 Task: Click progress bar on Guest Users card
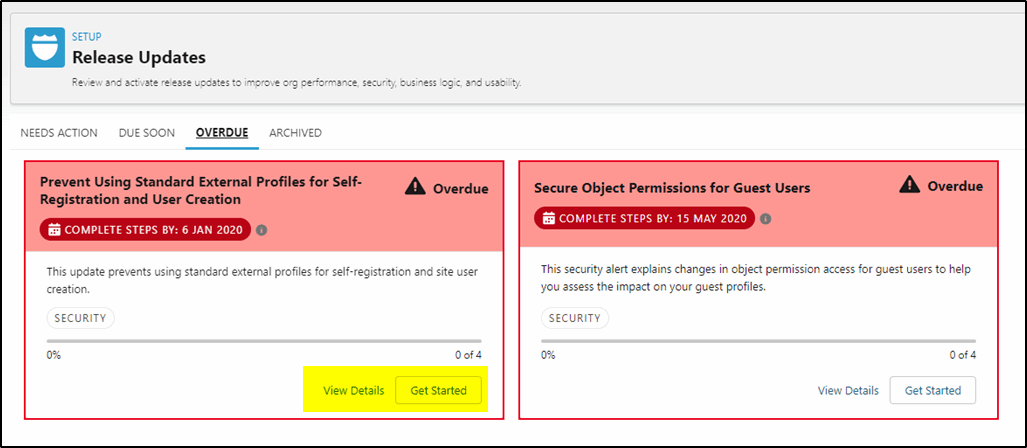pos(758,341)
